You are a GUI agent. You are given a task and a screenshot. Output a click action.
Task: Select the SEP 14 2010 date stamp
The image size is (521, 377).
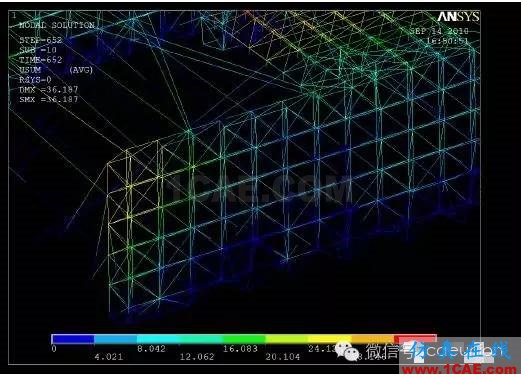(x=439, y=31)
